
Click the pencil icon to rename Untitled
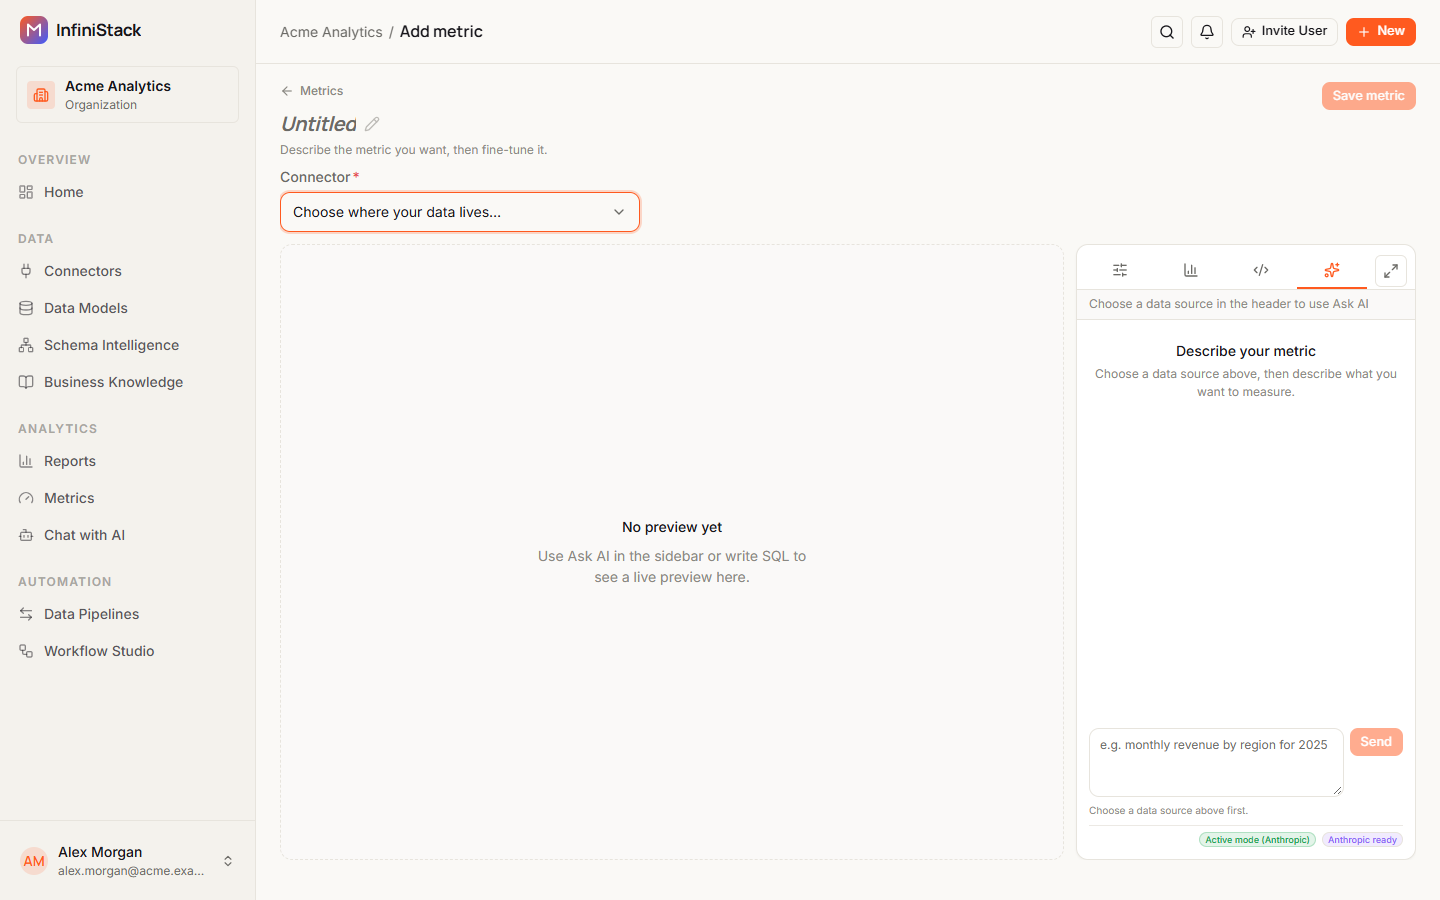point(372,124)
